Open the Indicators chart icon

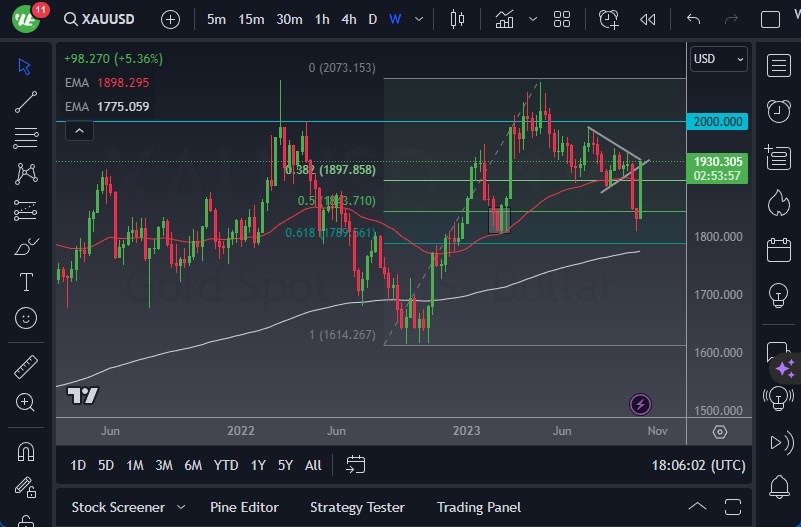[504, 19]
